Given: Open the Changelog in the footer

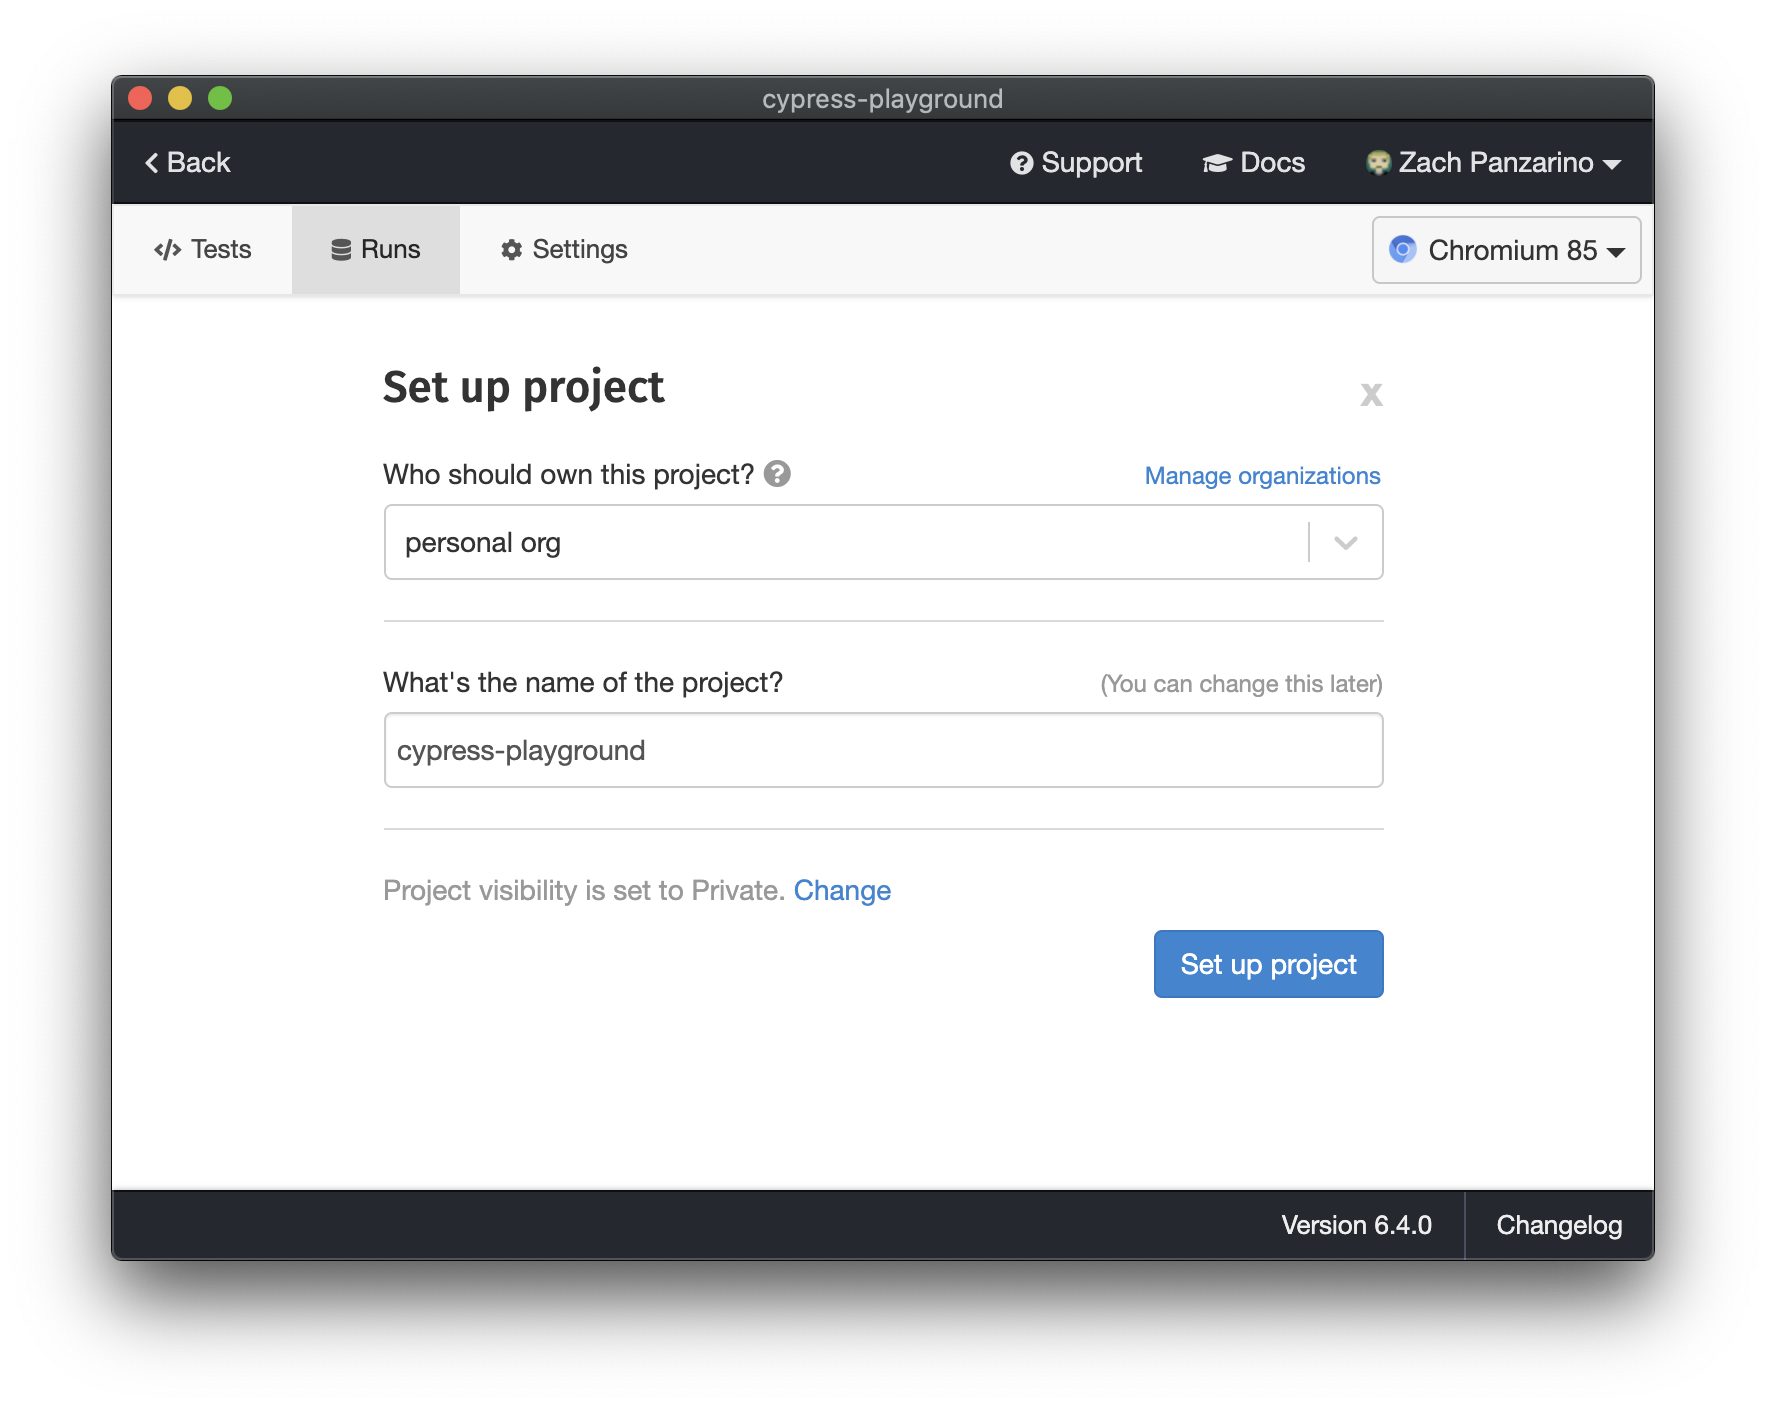Looking at the screenshot, I should tap(1559, 1225).
